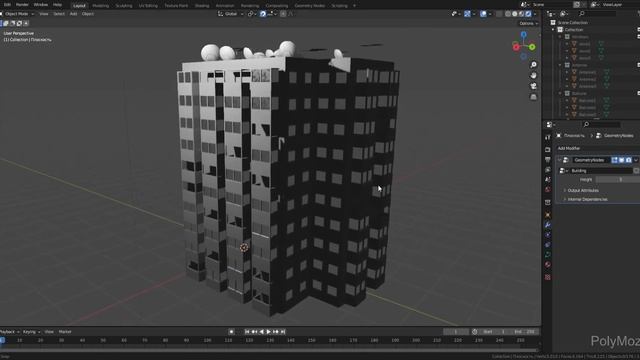Screen dimensions: 640x360
Task: Toggle X-ray mode button
Action: (x=499, y=14)
